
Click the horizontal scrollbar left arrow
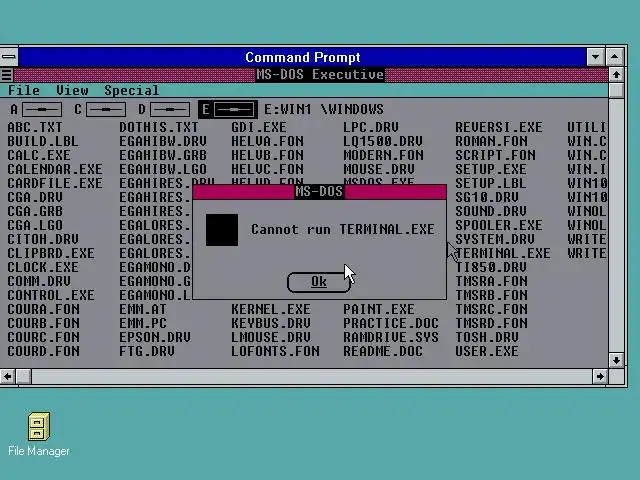(7, 376)
